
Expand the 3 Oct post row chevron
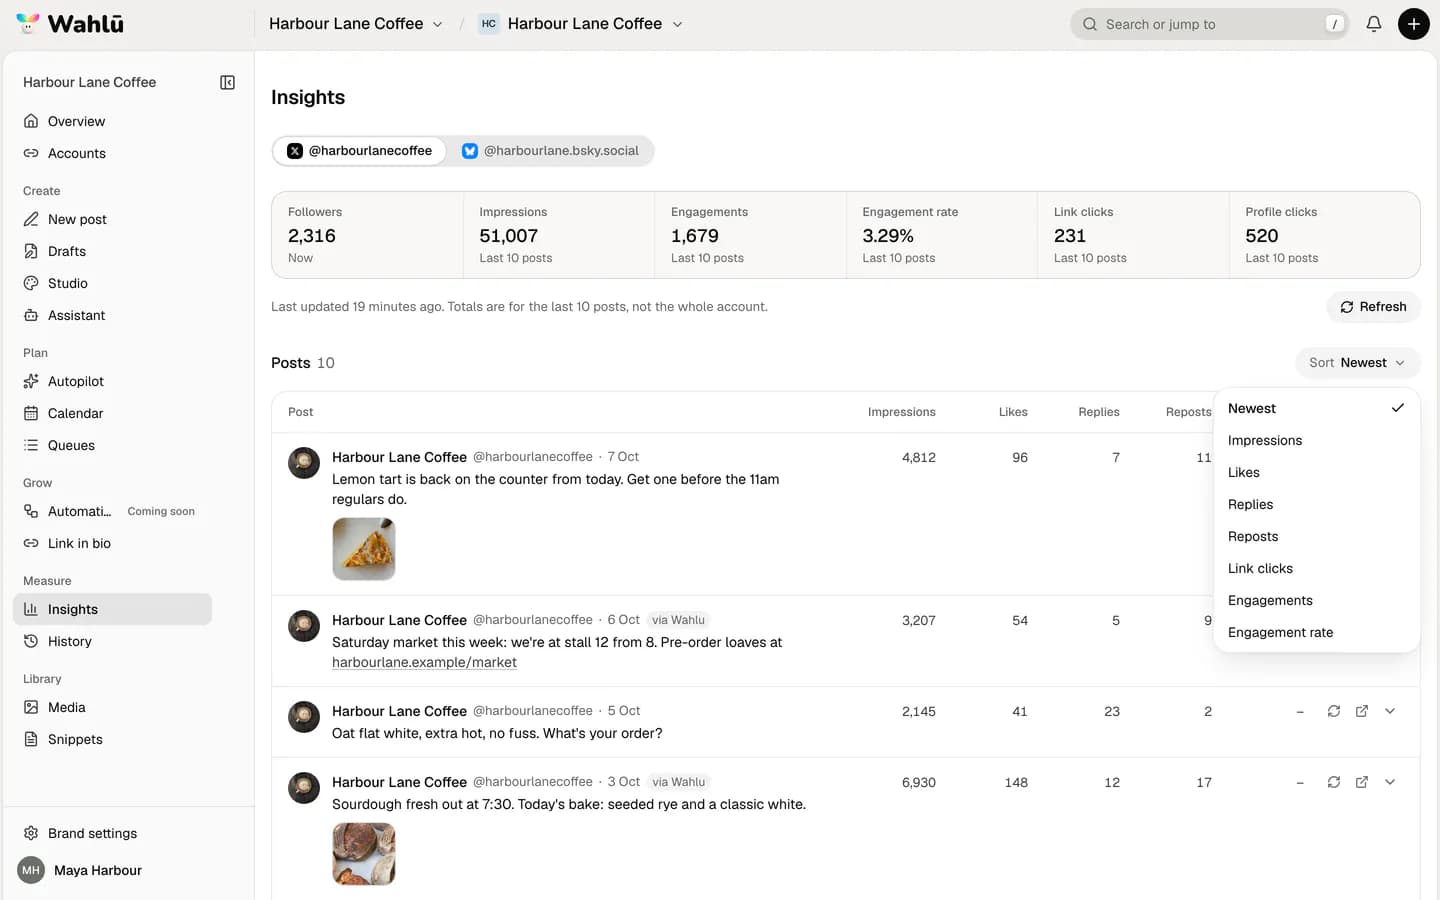(1390, 782)
